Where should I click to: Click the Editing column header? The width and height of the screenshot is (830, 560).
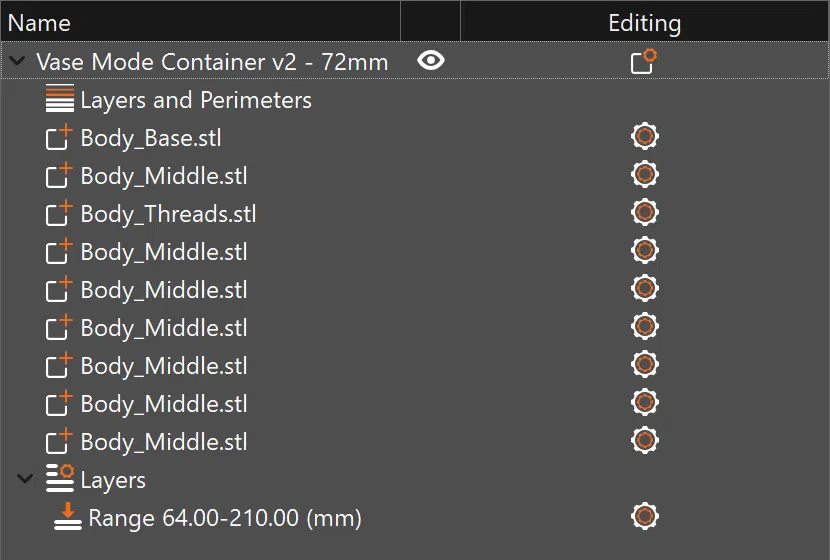pos(644,22)
